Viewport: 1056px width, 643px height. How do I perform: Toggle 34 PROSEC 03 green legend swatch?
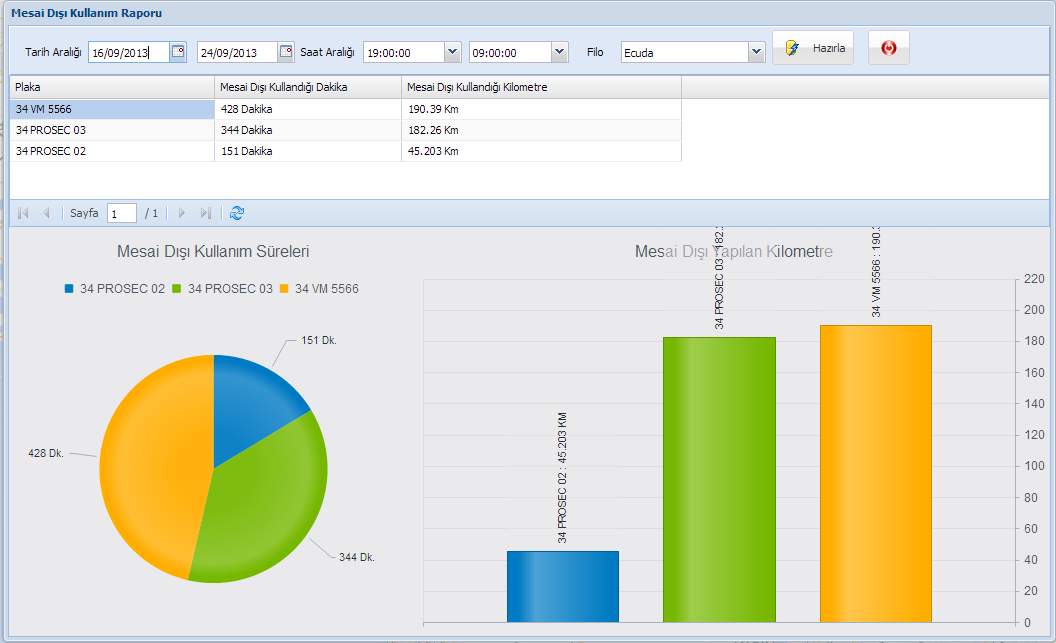click(176, 289)
